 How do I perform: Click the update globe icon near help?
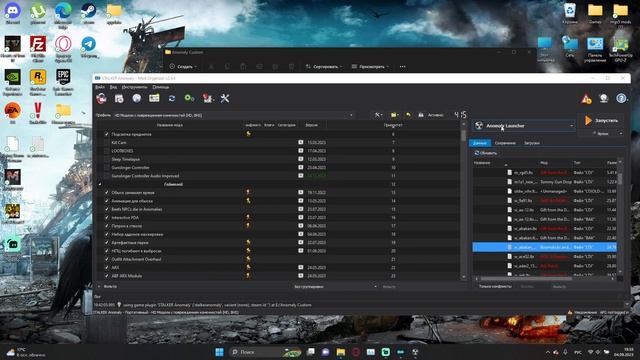coord(604,98)
